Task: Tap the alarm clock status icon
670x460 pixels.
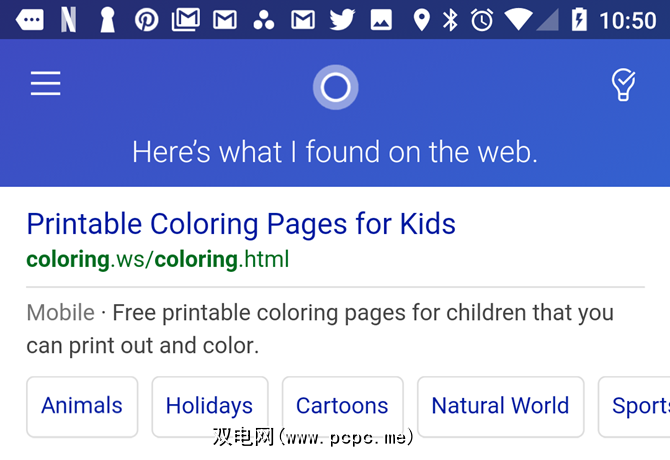Action: 482,19
